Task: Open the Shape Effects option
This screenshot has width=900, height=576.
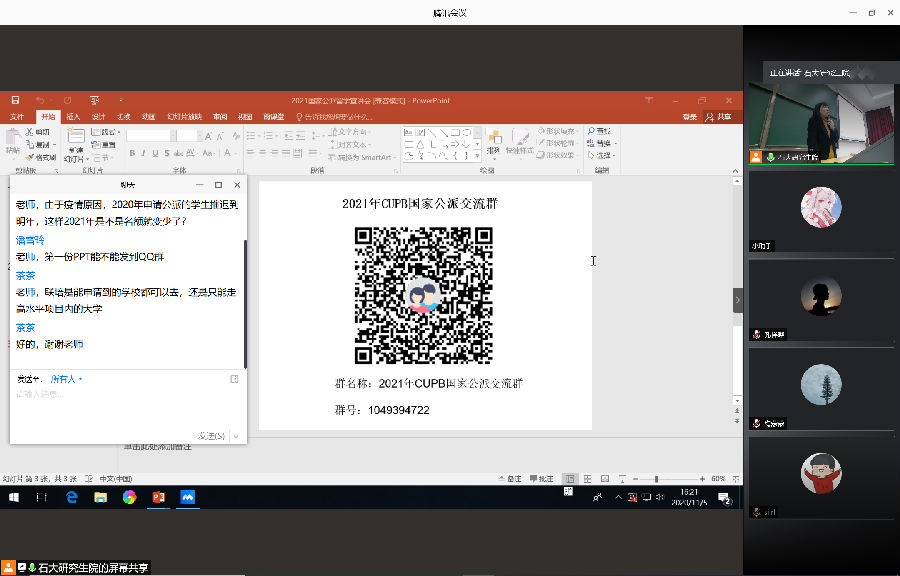Action: 557,155
